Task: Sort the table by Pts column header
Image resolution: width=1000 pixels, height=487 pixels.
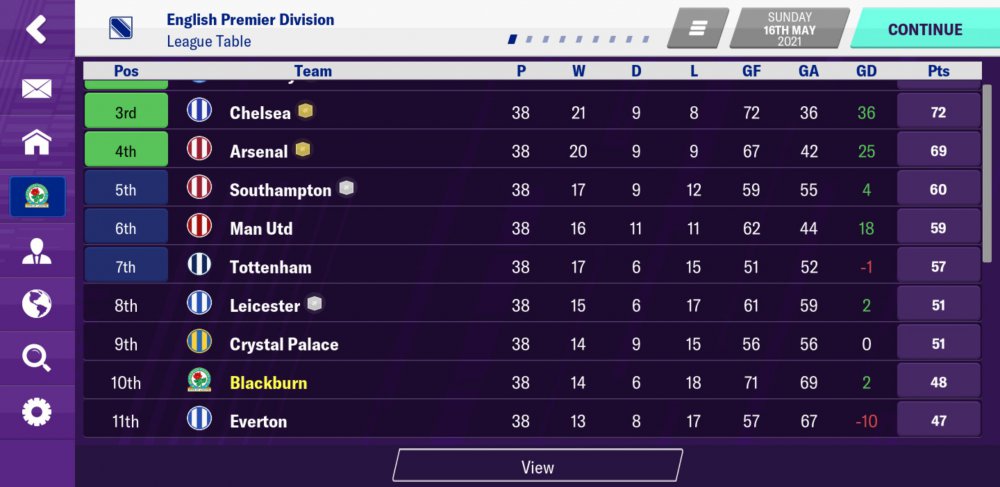Action: (x=938, y=71)
